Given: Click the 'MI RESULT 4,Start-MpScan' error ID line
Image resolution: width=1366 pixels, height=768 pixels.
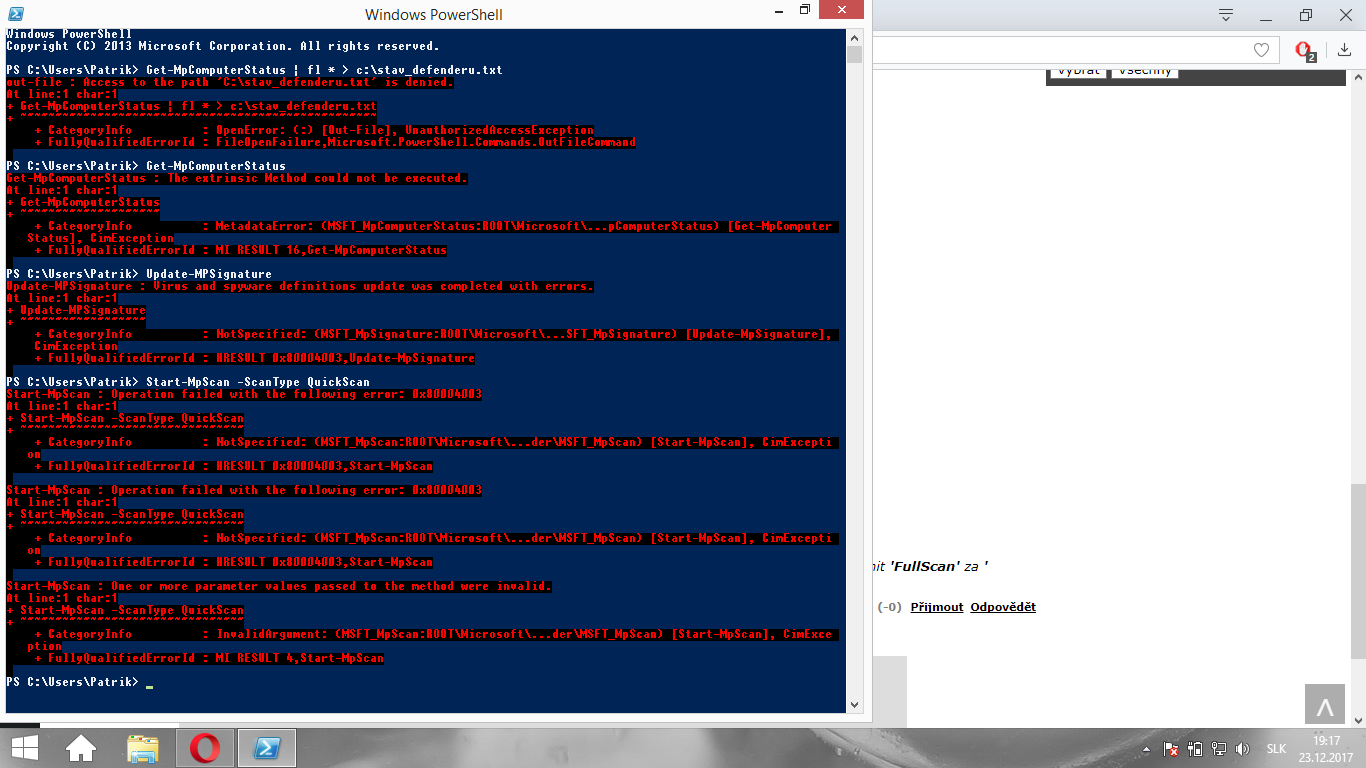Looking at the screenshot, I should (x=209, y=658).
